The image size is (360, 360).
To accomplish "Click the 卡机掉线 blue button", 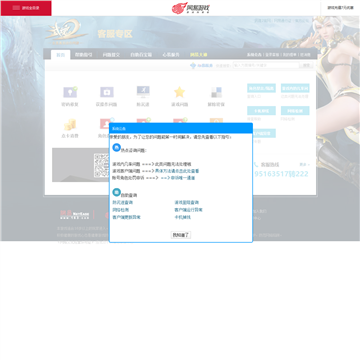I will pyautogui.click(x=261, y=111).
